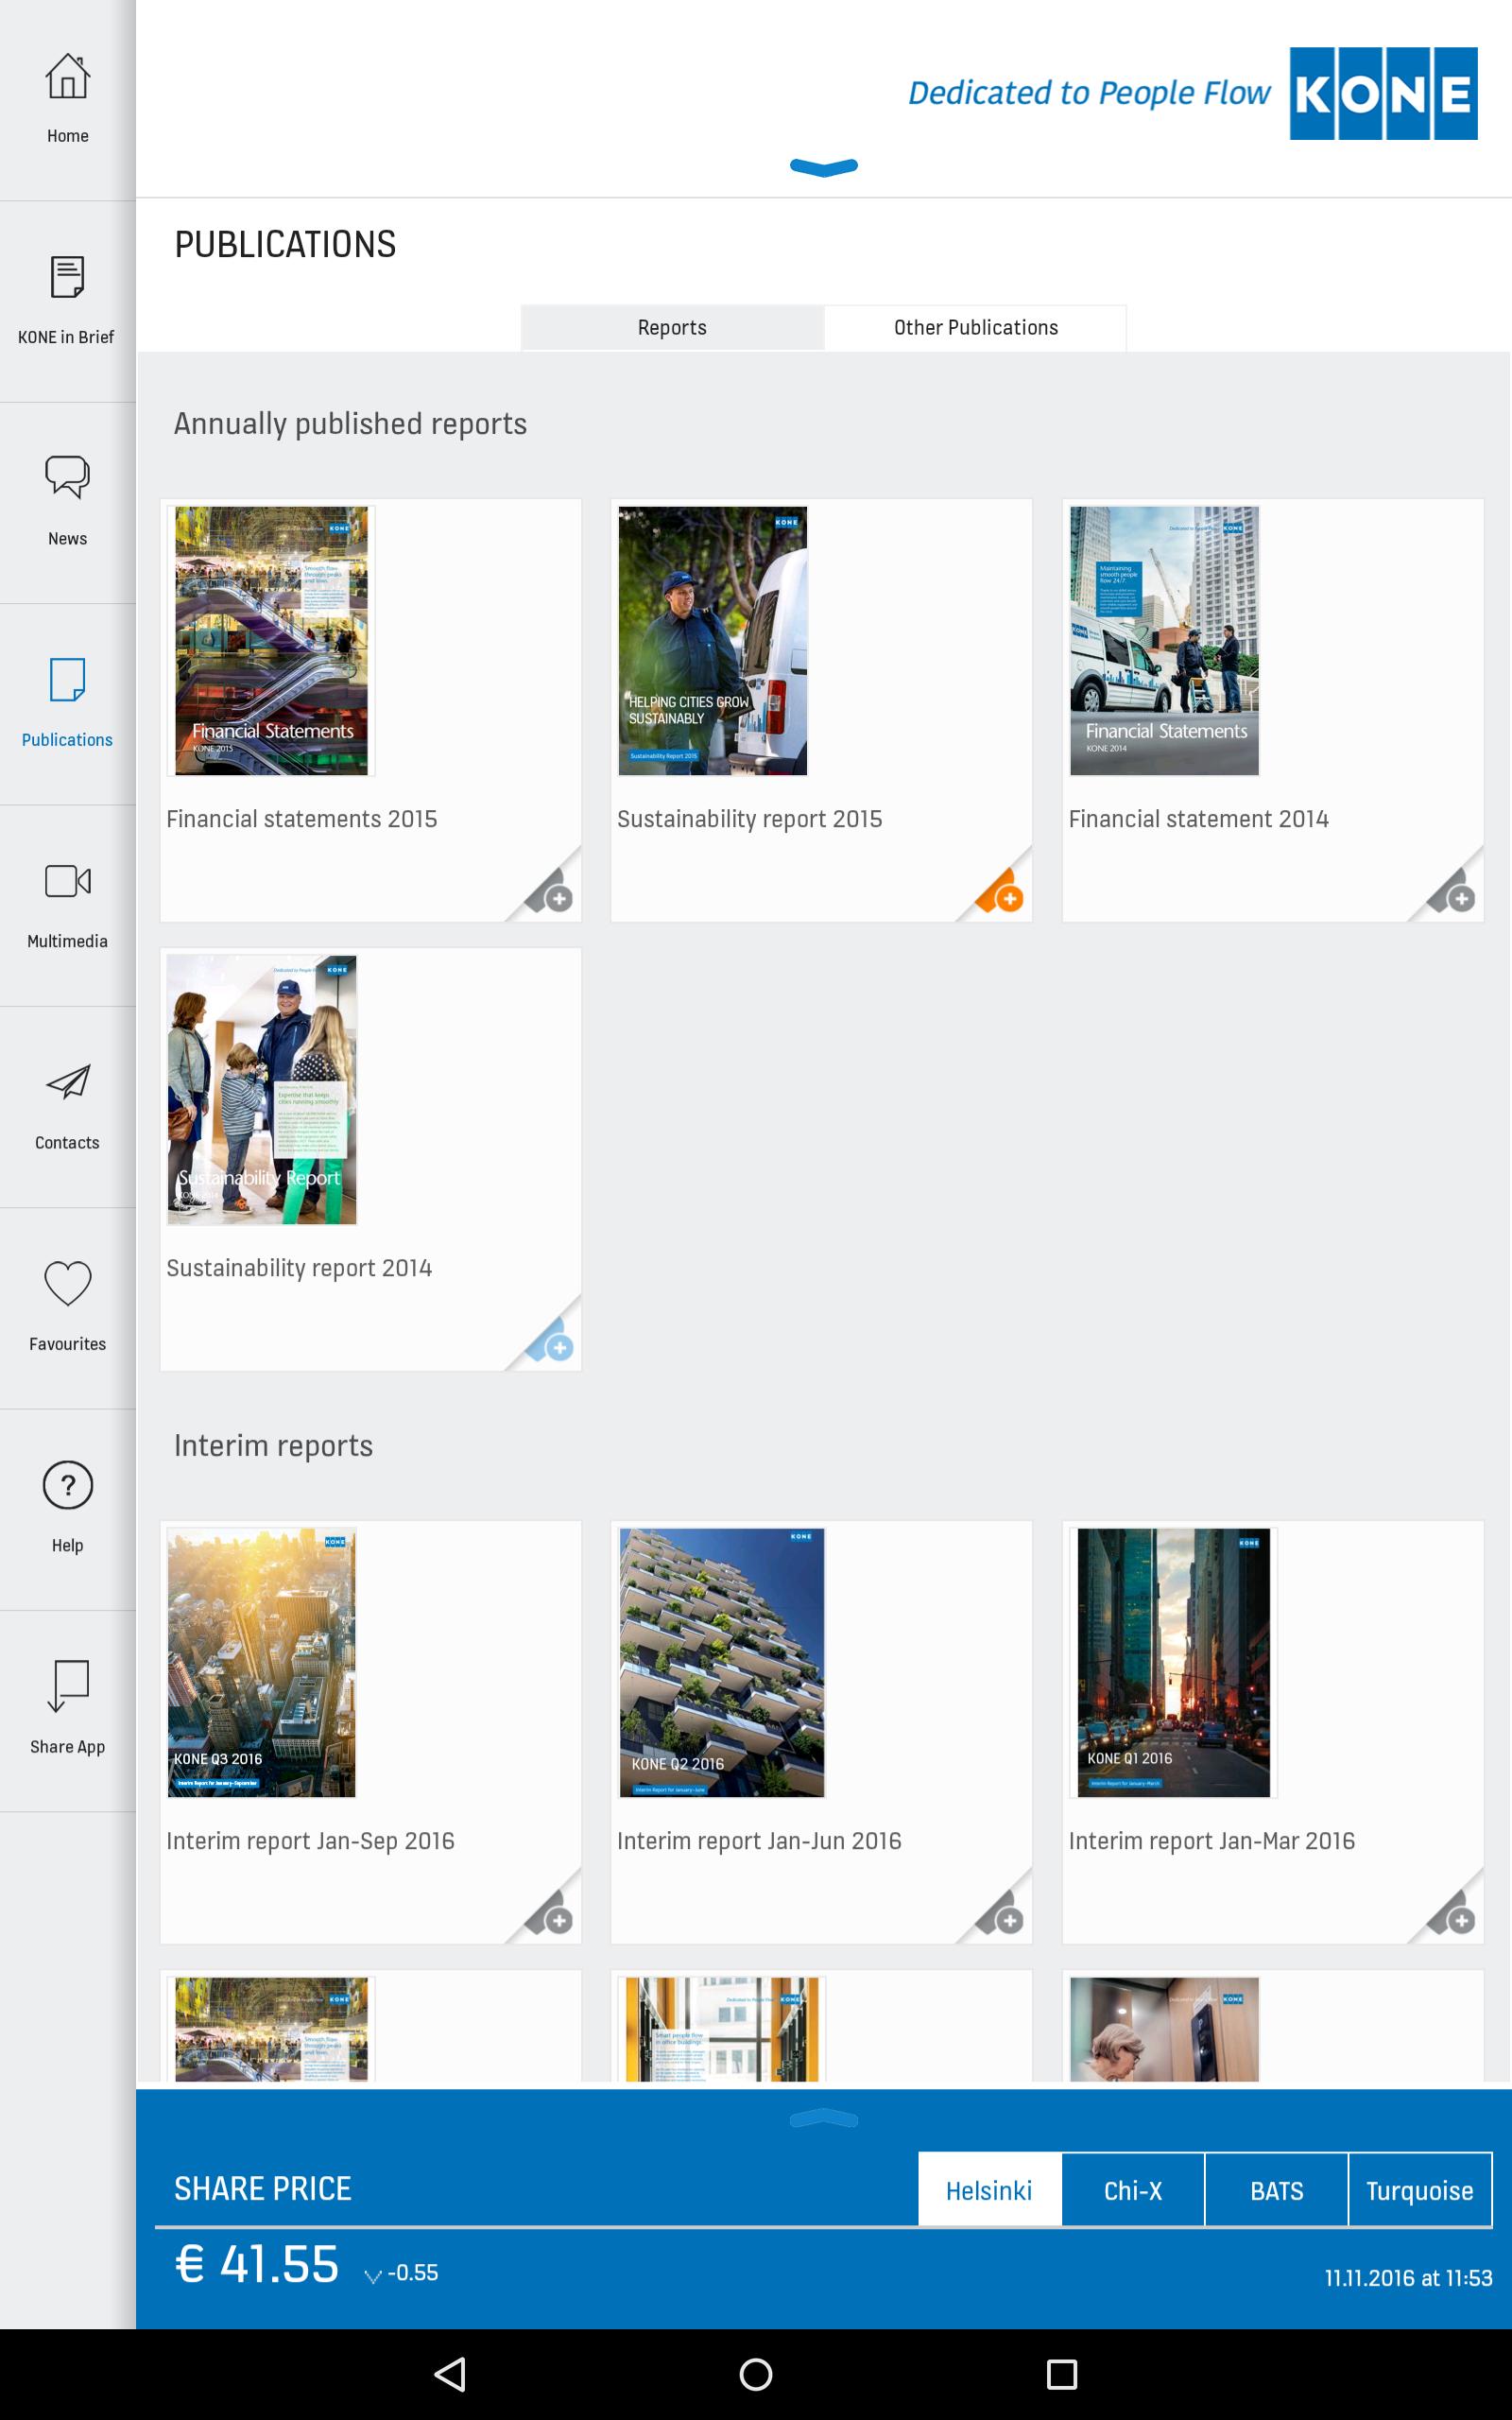Click 'Annually published reports' heading

(350, 424)
